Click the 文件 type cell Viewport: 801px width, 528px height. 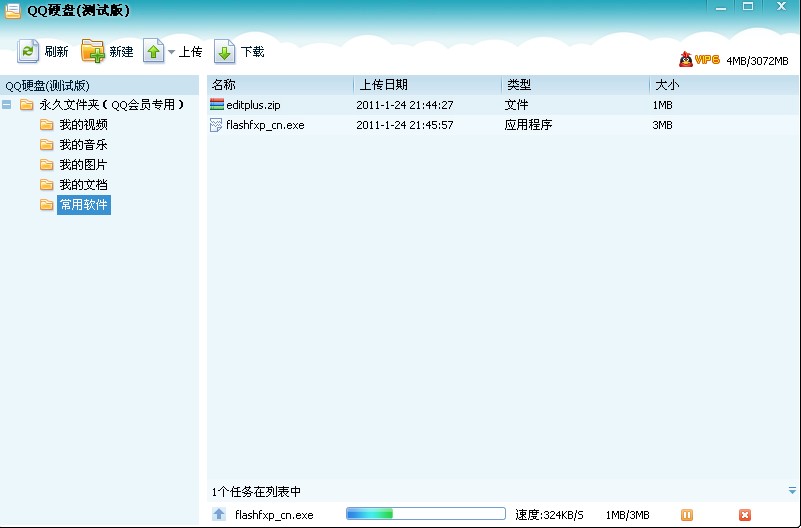[516, 105]
